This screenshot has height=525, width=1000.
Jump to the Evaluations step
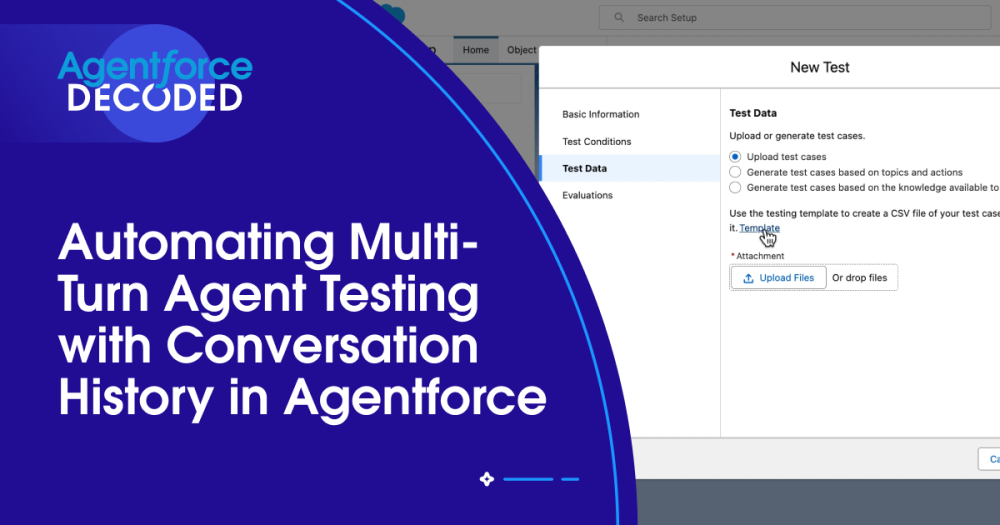587,195
